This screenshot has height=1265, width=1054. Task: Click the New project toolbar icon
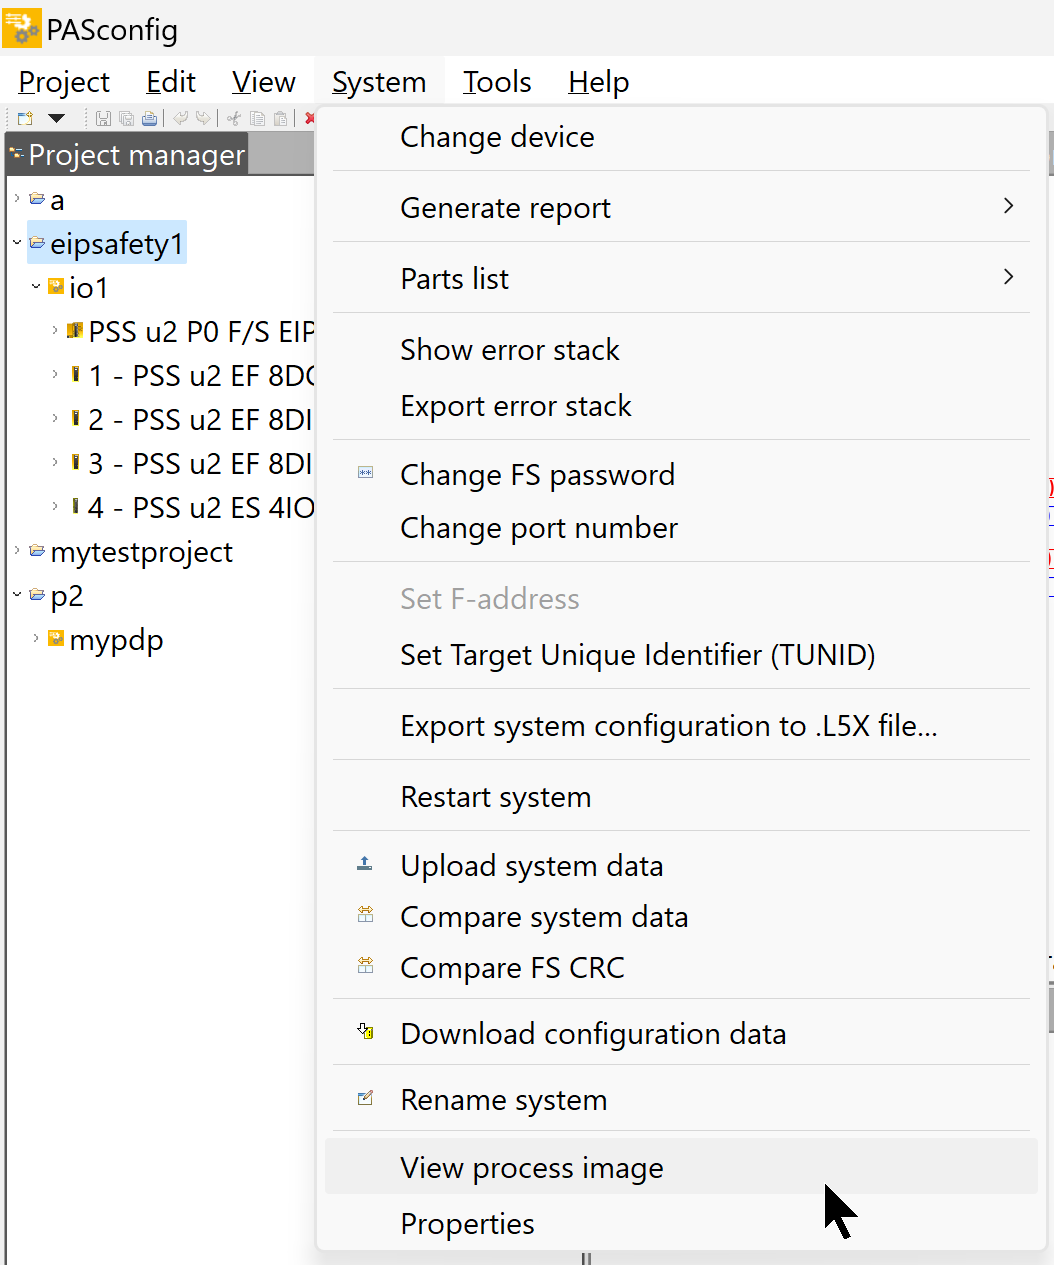(26, 118)
